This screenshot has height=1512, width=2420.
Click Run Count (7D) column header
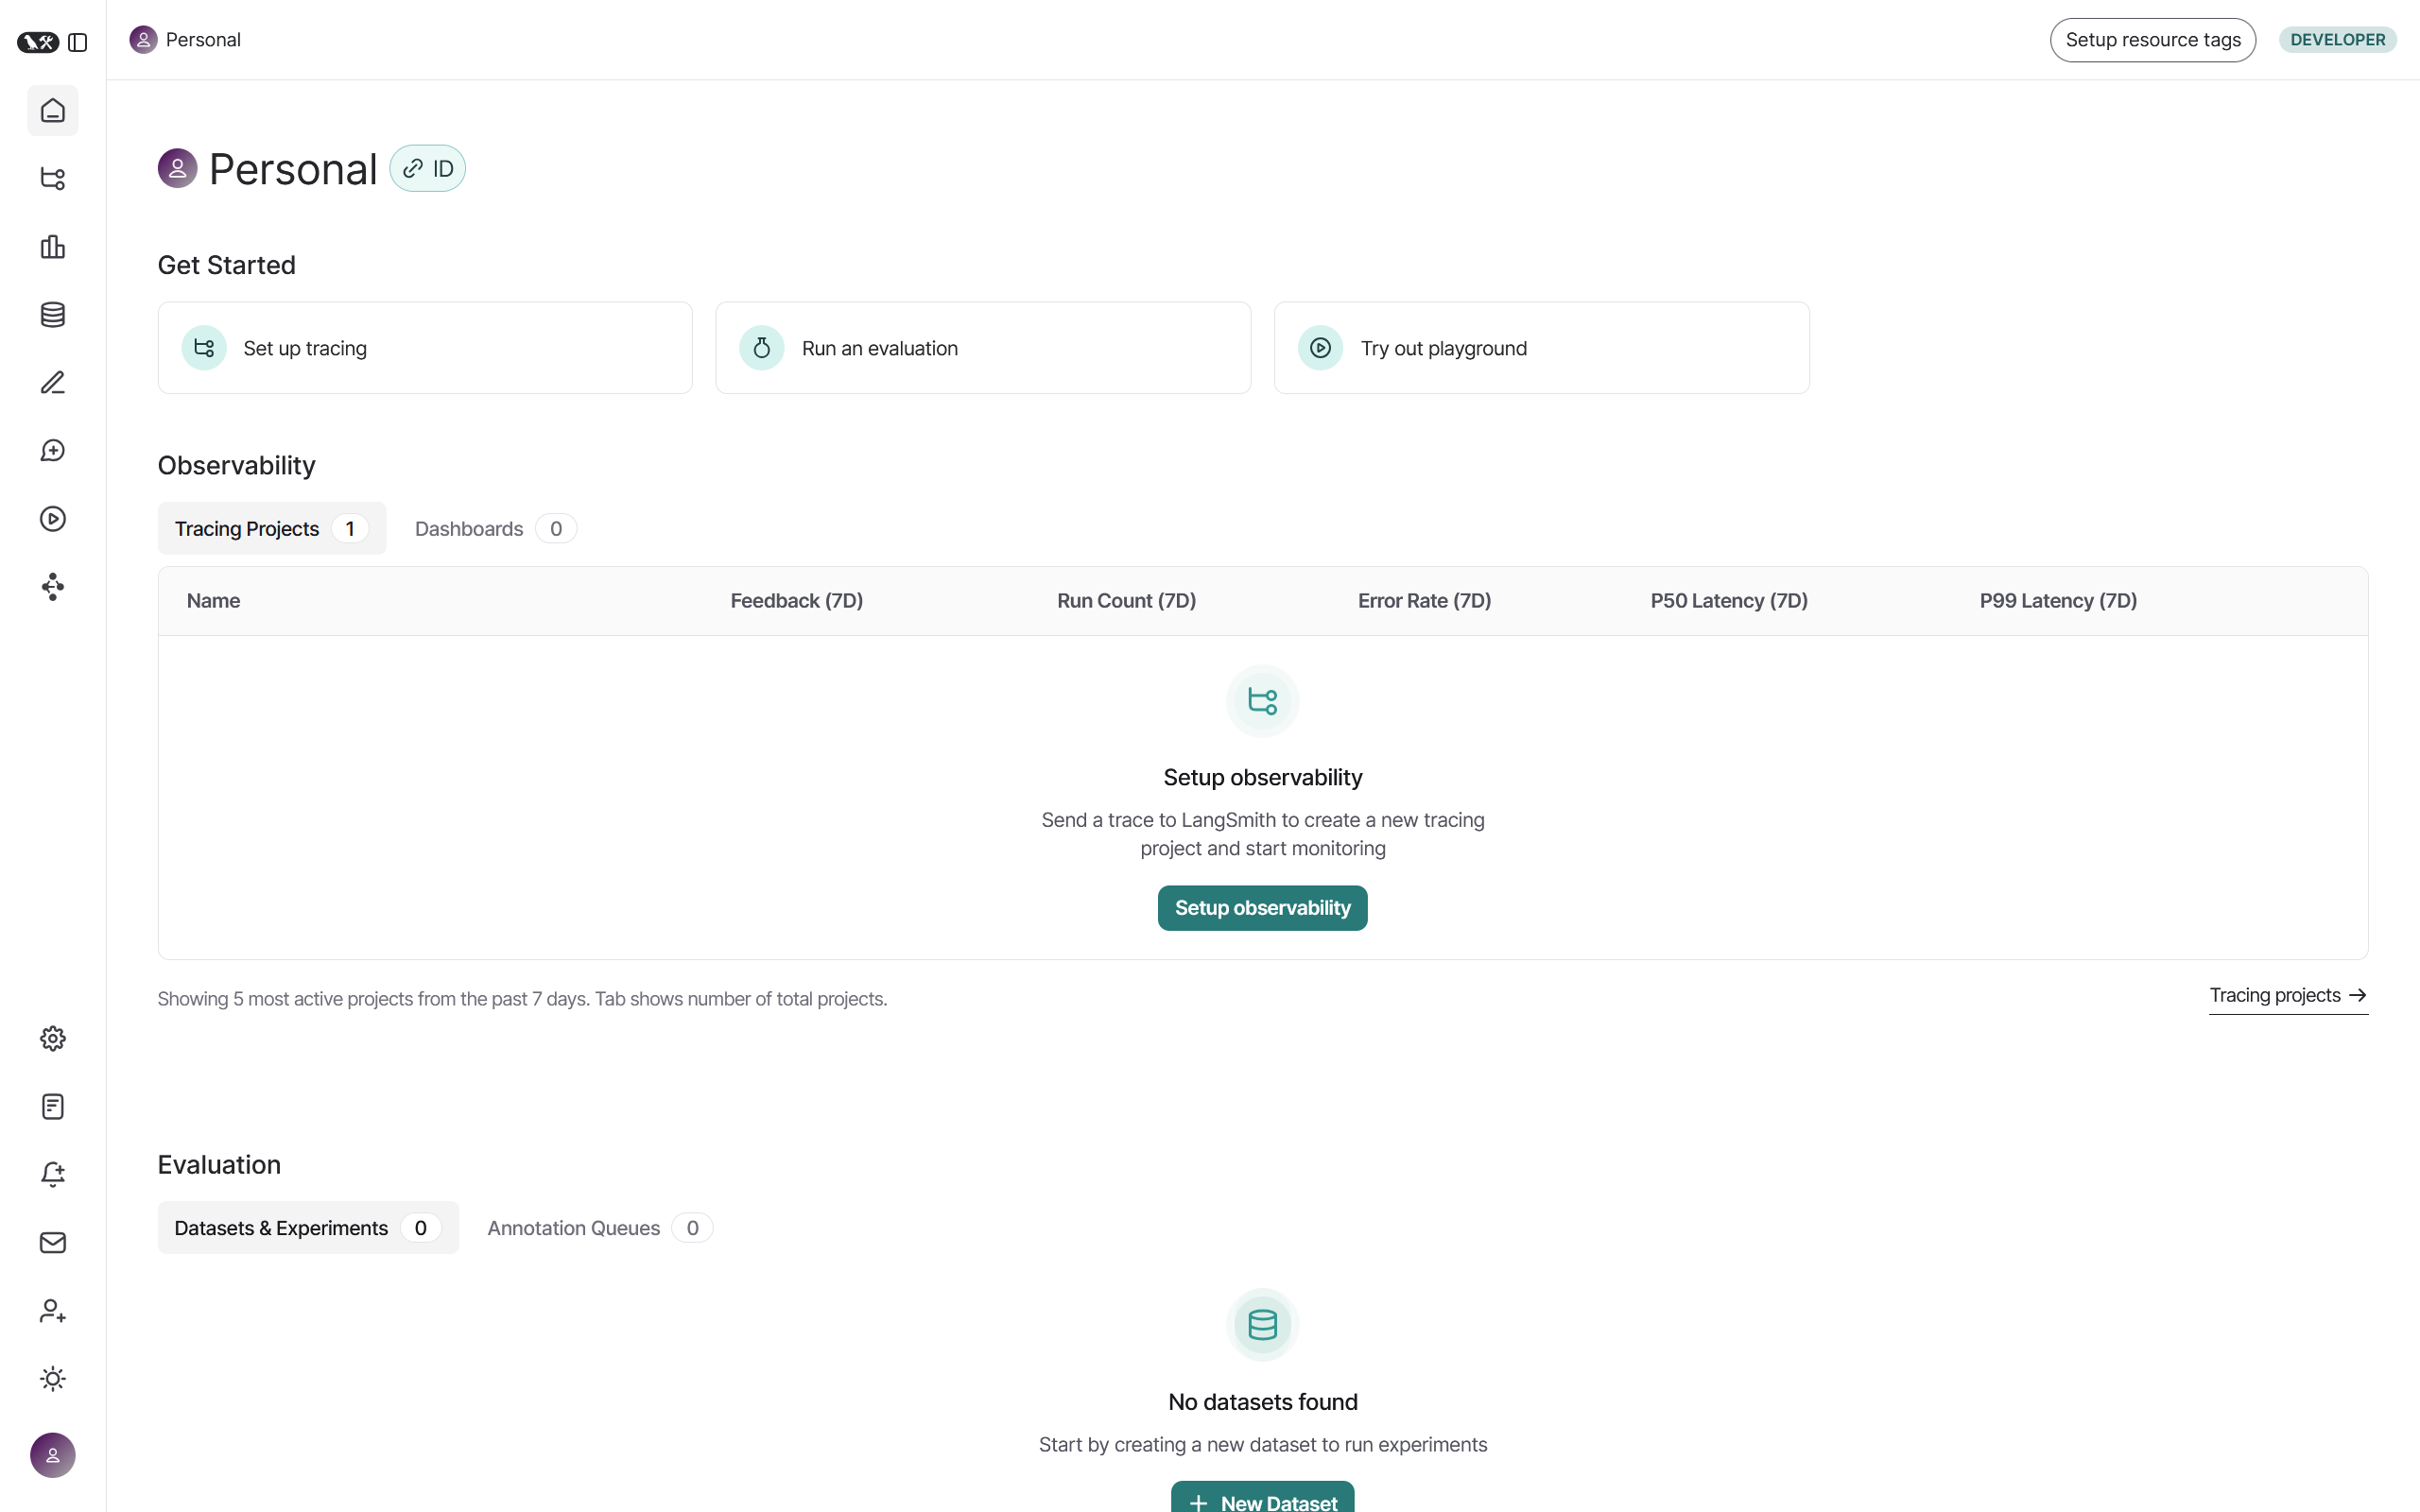[x=1127, y=601]
